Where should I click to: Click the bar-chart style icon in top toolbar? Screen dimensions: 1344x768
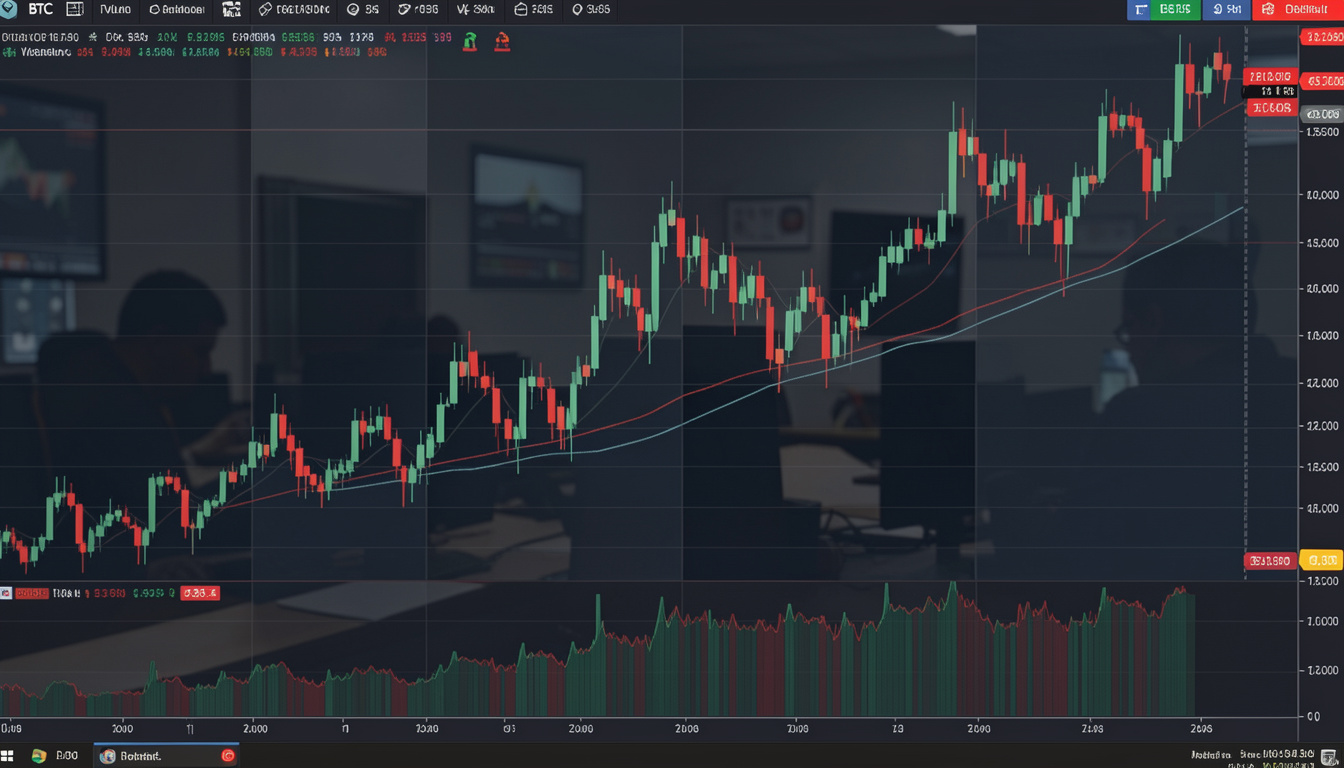coord(231,10)
